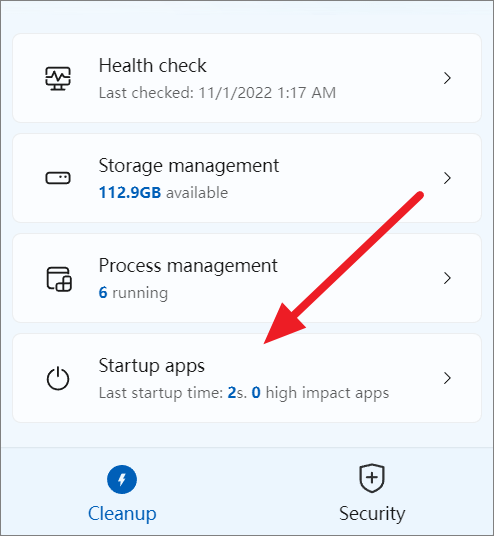This screenshot has width=494, height=536.
Task: Click the Last startup time details
Action: coord(244,393)
